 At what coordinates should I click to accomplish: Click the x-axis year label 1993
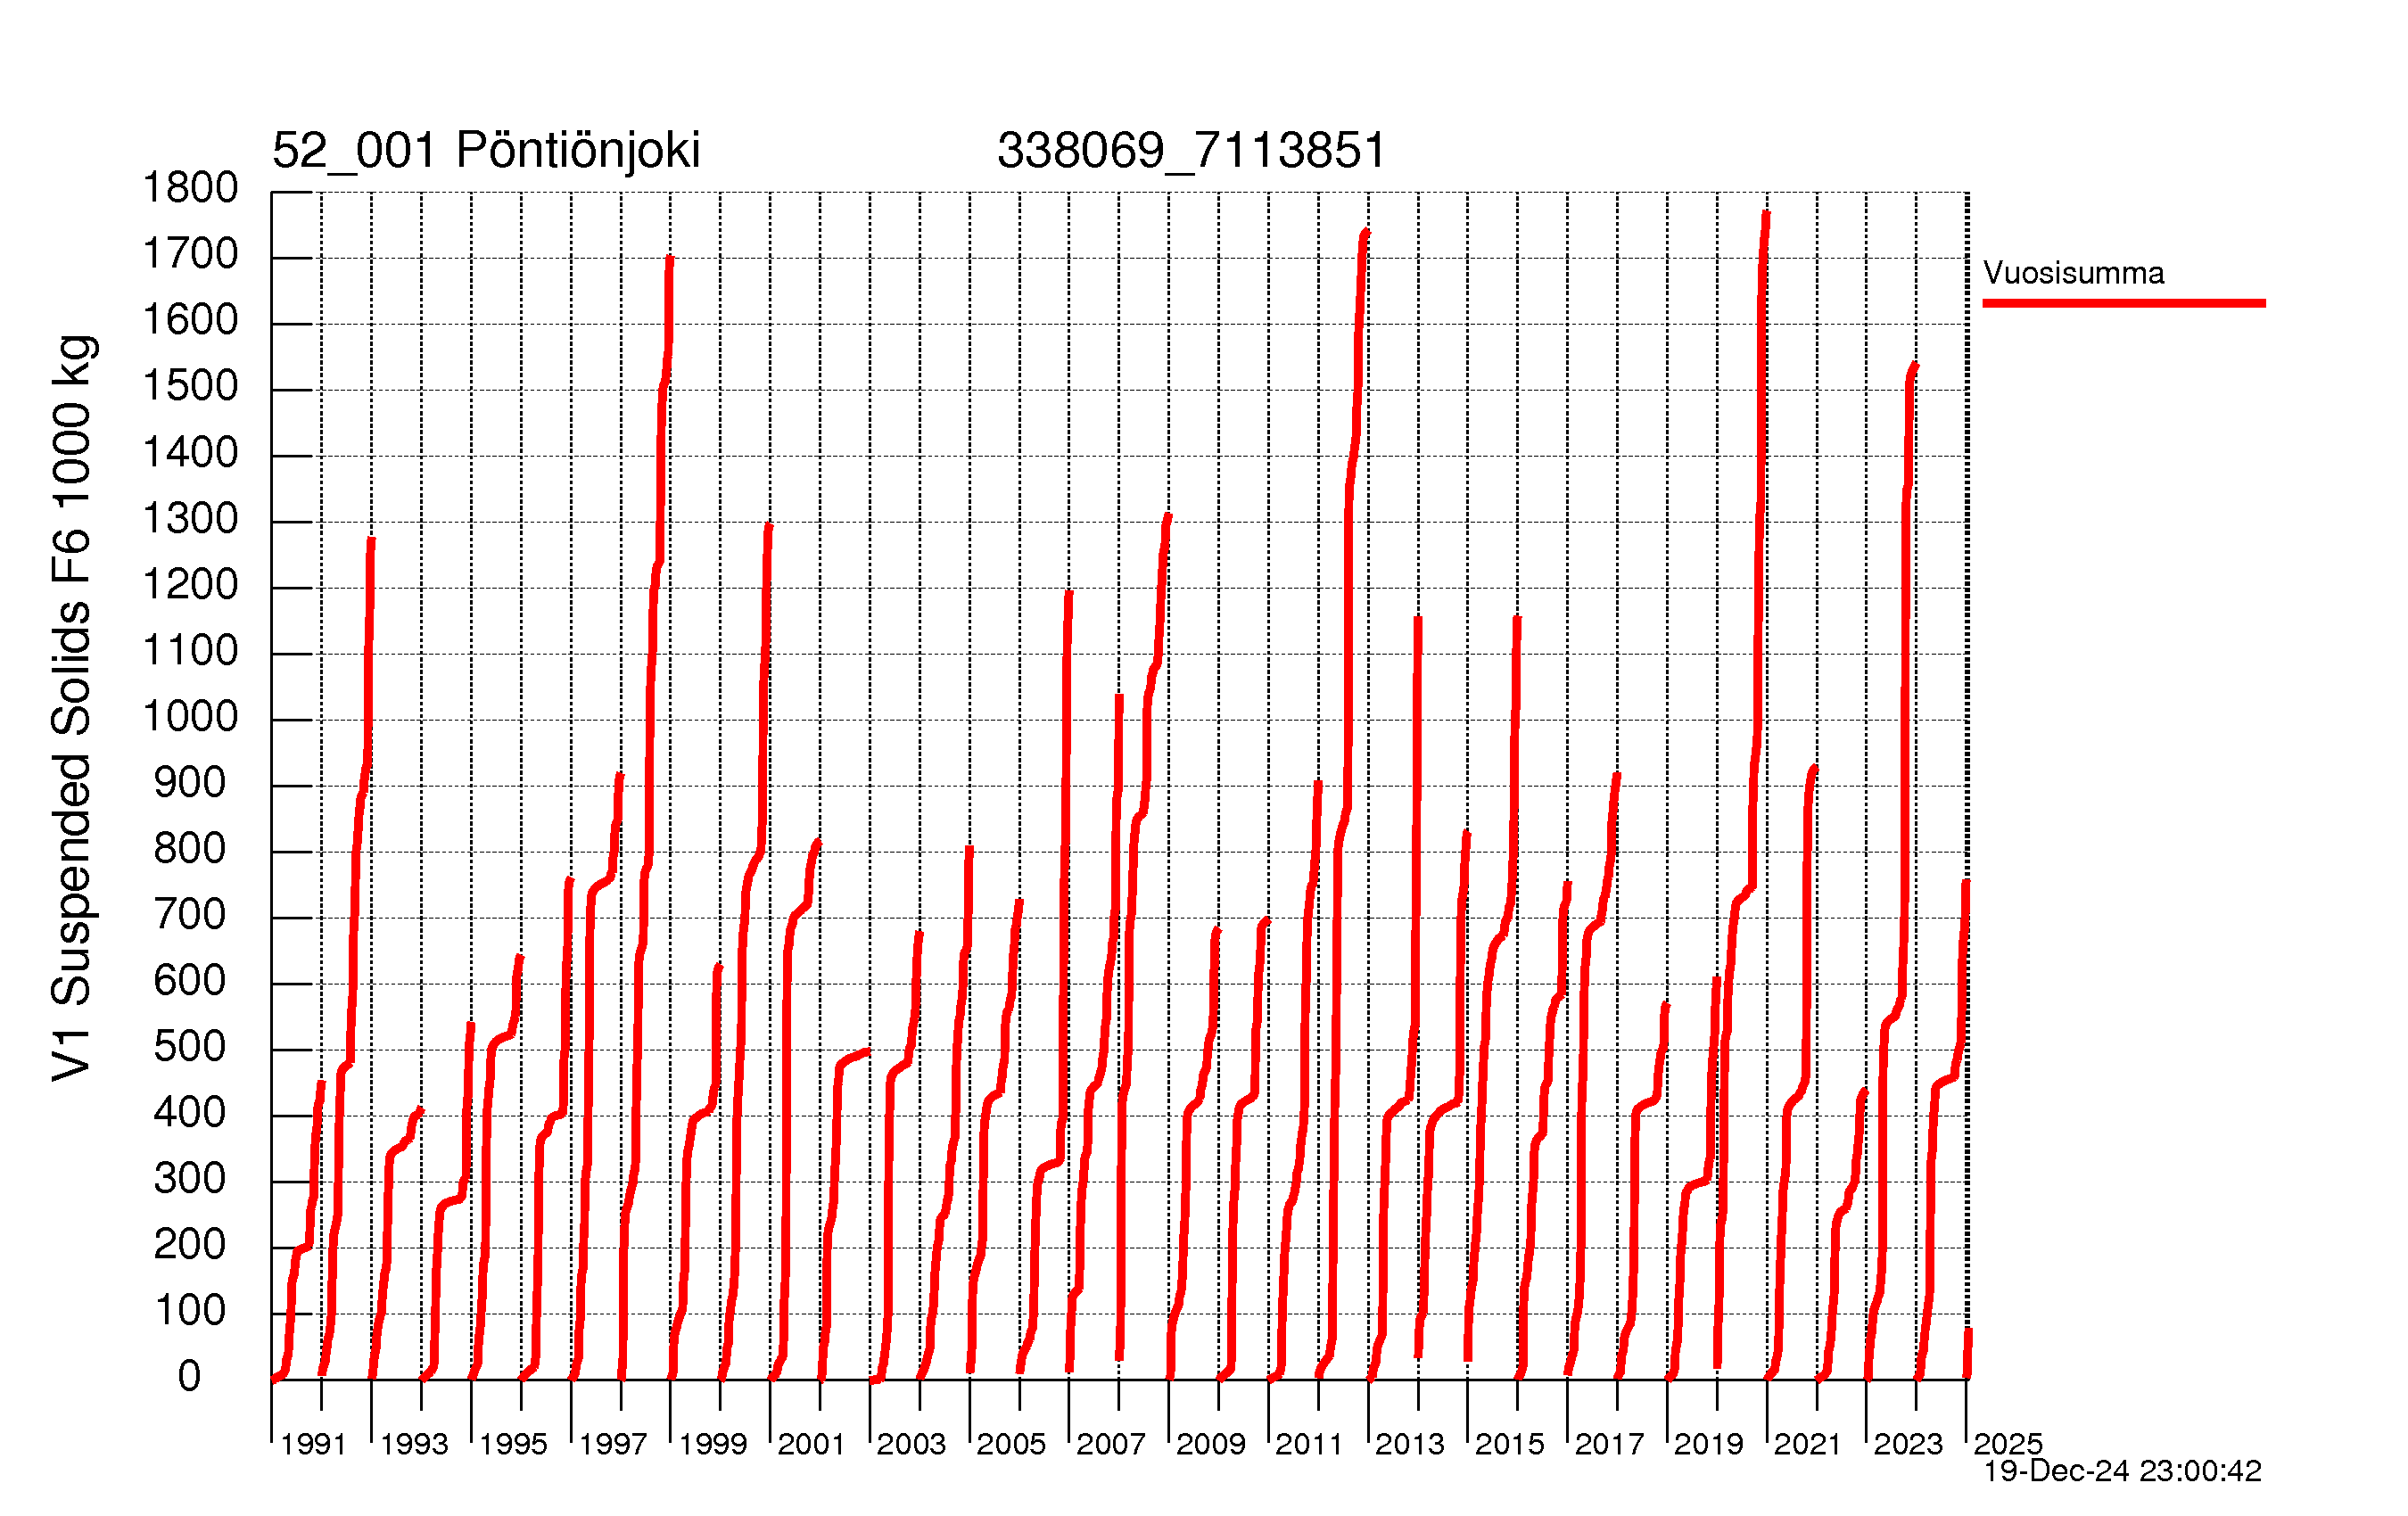(x=414, y=1444)
